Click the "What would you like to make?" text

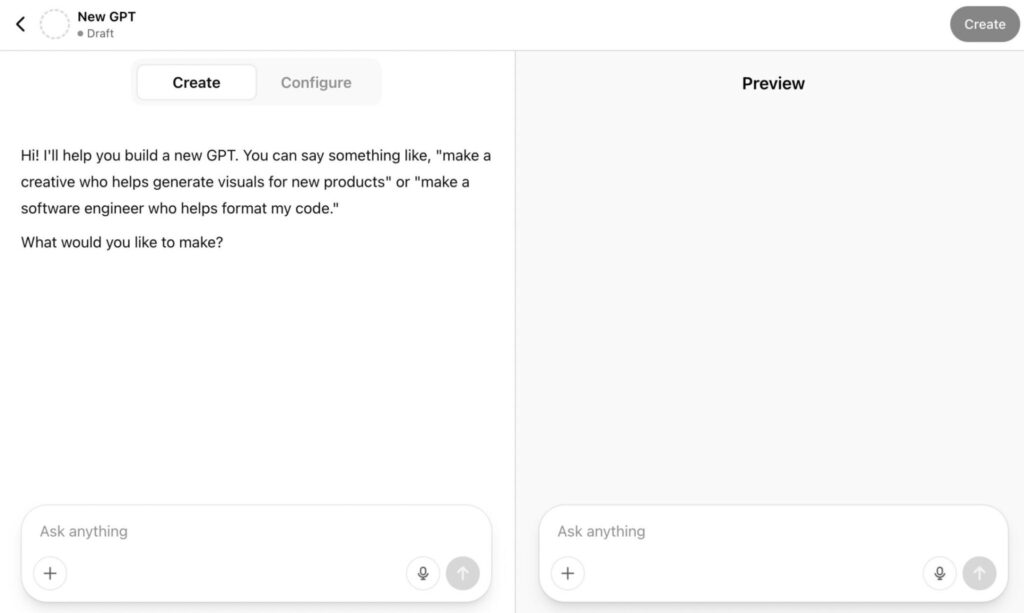(x=122, y=242)
